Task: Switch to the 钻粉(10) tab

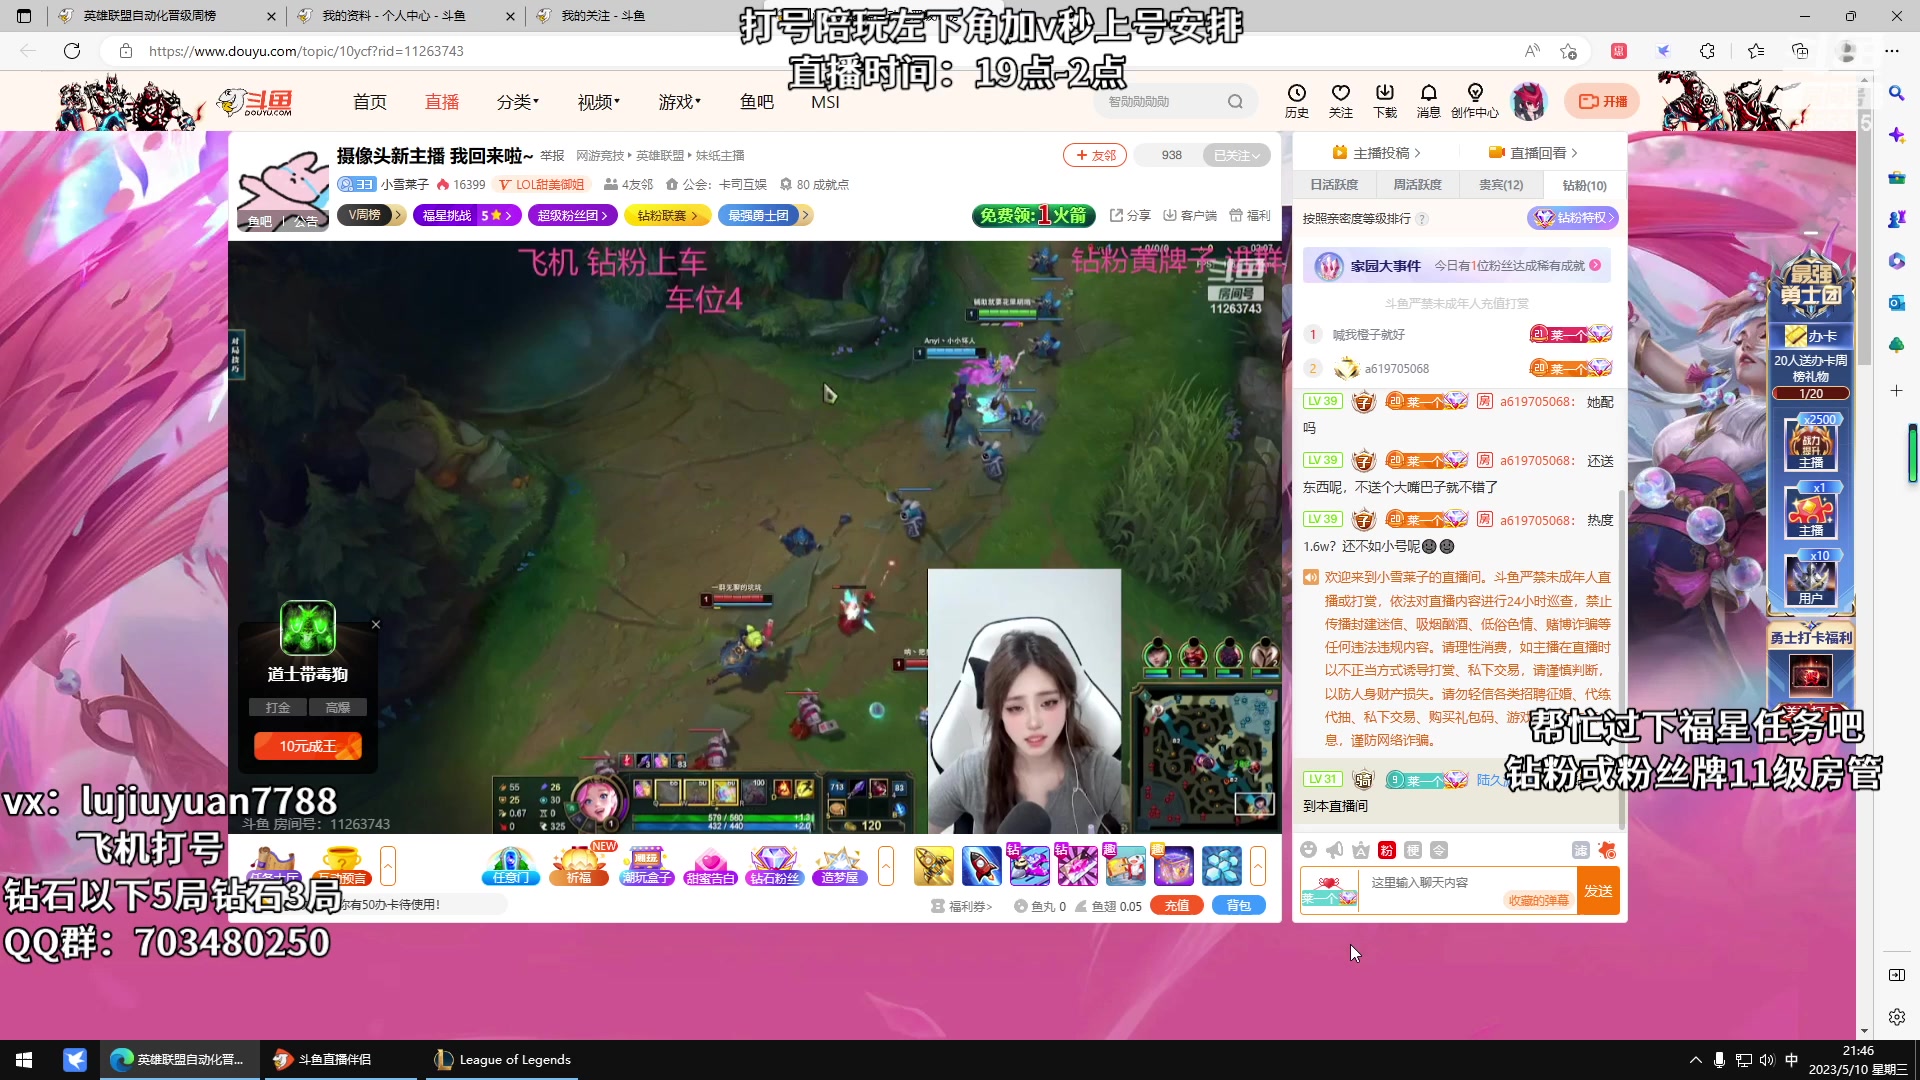Action: click(x=1584, y=185)
